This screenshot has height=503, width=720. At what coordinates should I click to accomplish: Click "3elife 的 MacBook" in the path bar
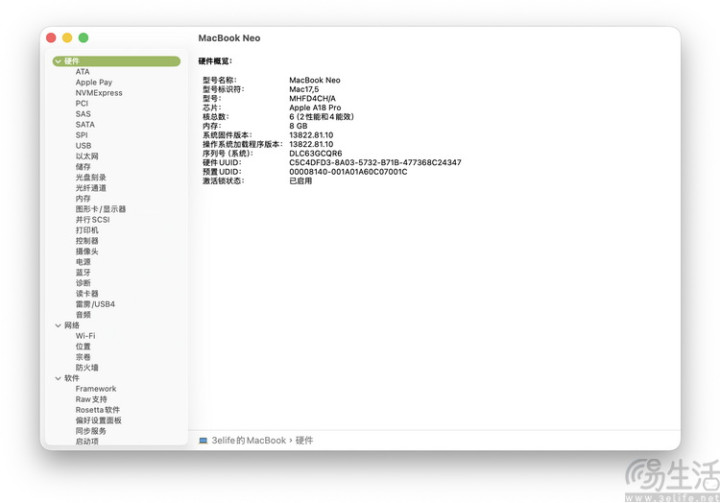click(249, 441)
